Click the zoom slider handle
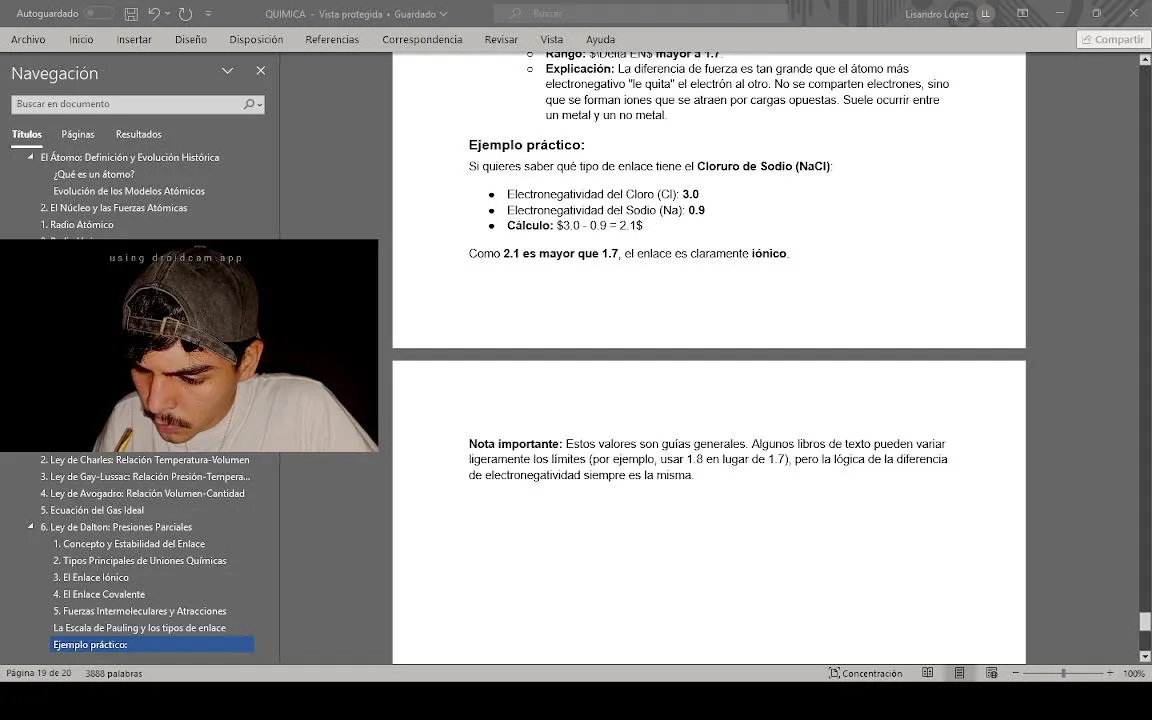Screen dimensions: 1152x720 (x=1063, y=673)
